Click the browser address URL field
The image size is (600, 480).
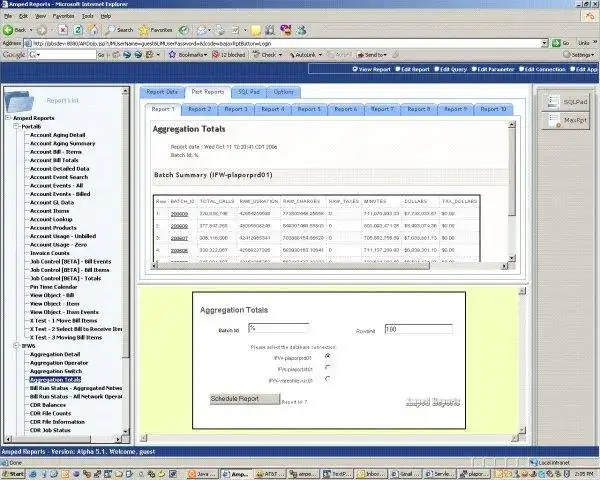coord(283,43)
